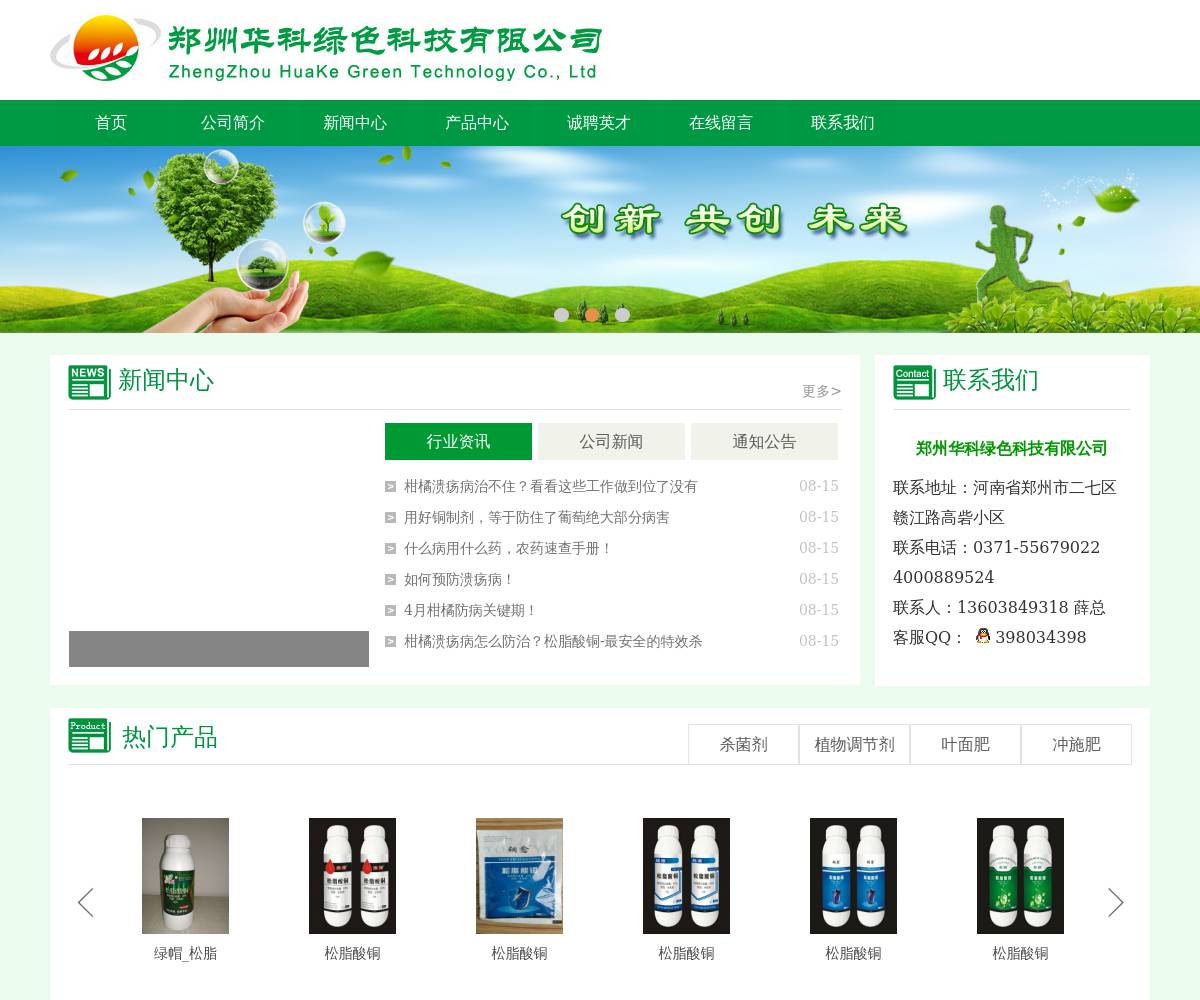Viewport: 1200px width, 1000px height.
Task: Click the contact line 13603849318 薛总
Action: 1031,607
